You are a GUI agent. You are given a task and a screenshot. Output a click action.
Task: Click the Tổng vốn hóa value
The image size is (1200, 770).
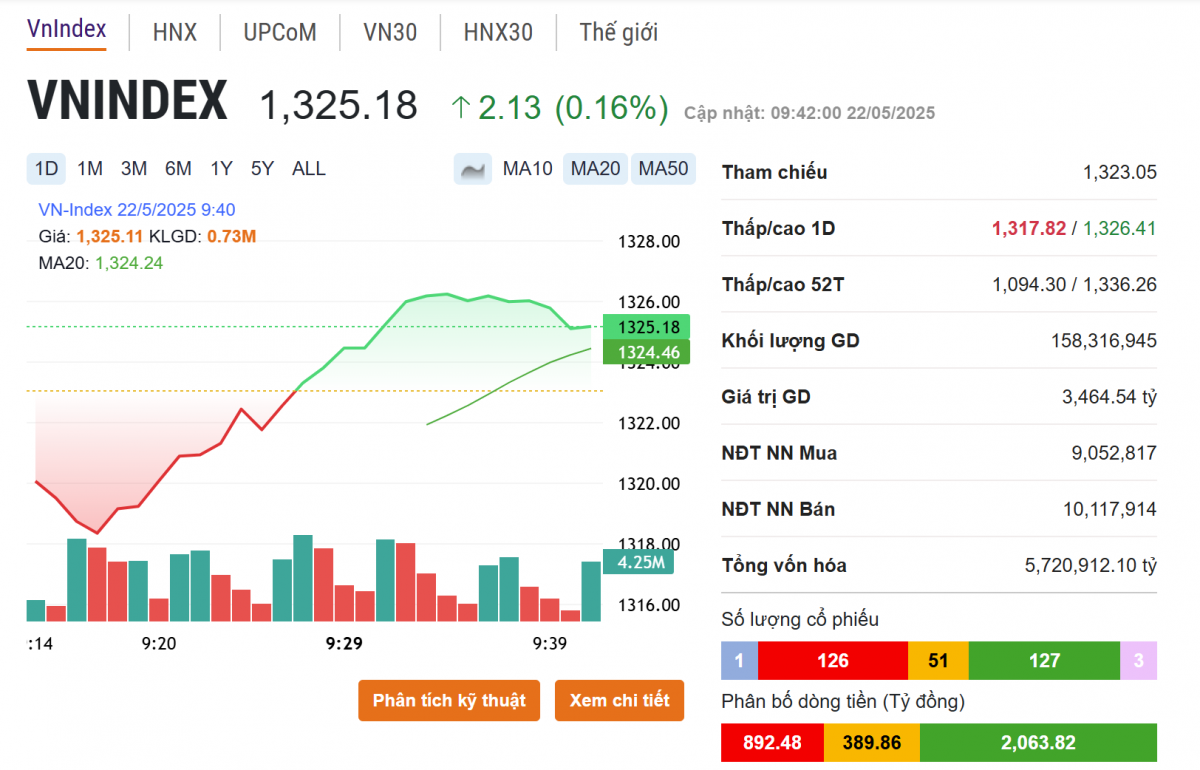tap(1091, 565)
